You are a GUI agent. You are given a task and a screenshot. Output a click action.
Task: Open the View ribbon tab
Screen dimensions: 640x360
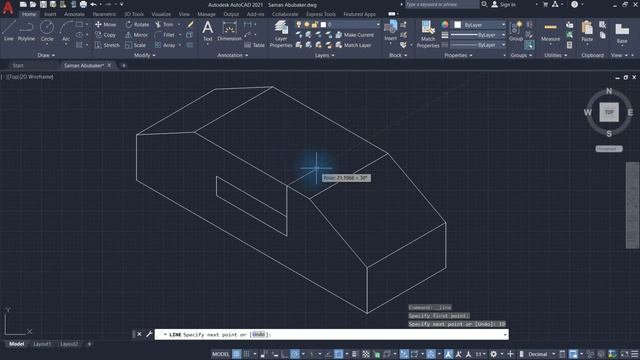coord(184,14)
